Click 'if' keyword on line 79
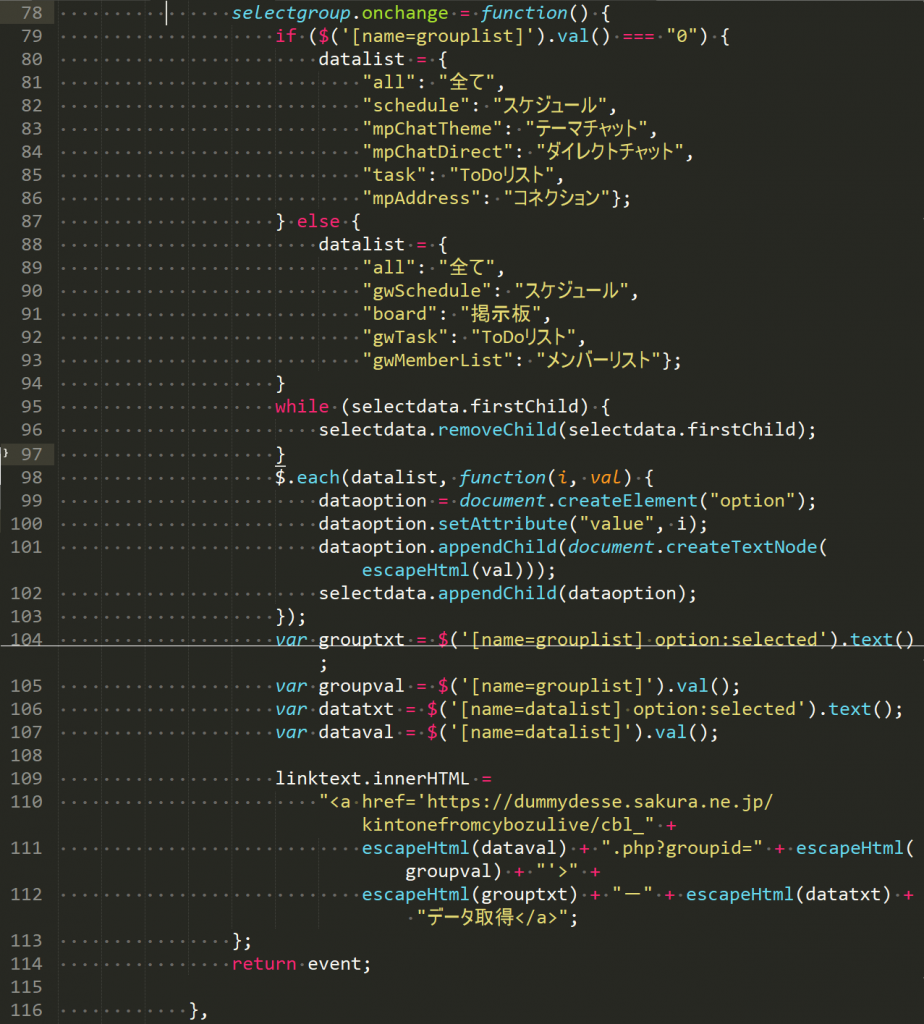This screenshot has height=1024, width=924. [286, 36]
